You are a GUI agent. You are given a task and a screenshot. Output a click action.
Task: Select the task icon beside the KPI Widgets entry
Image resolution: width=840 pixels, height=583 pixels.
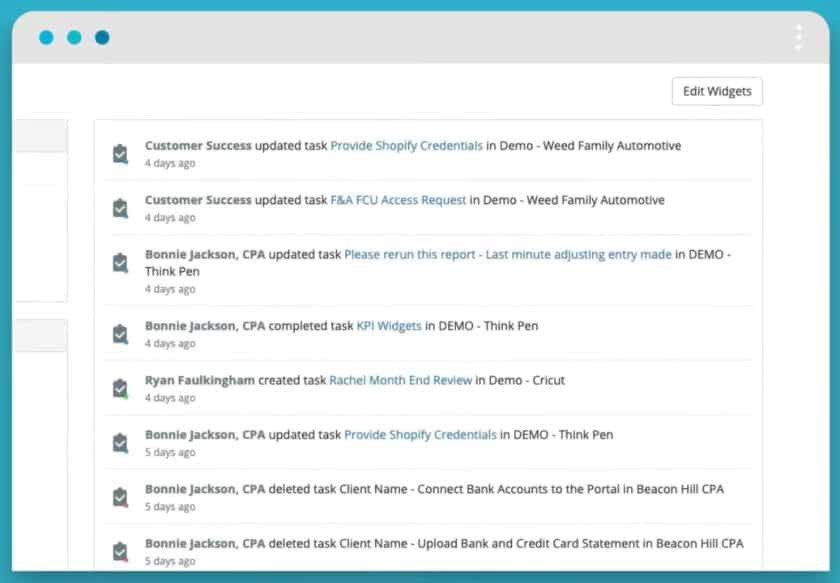(121, 334)
